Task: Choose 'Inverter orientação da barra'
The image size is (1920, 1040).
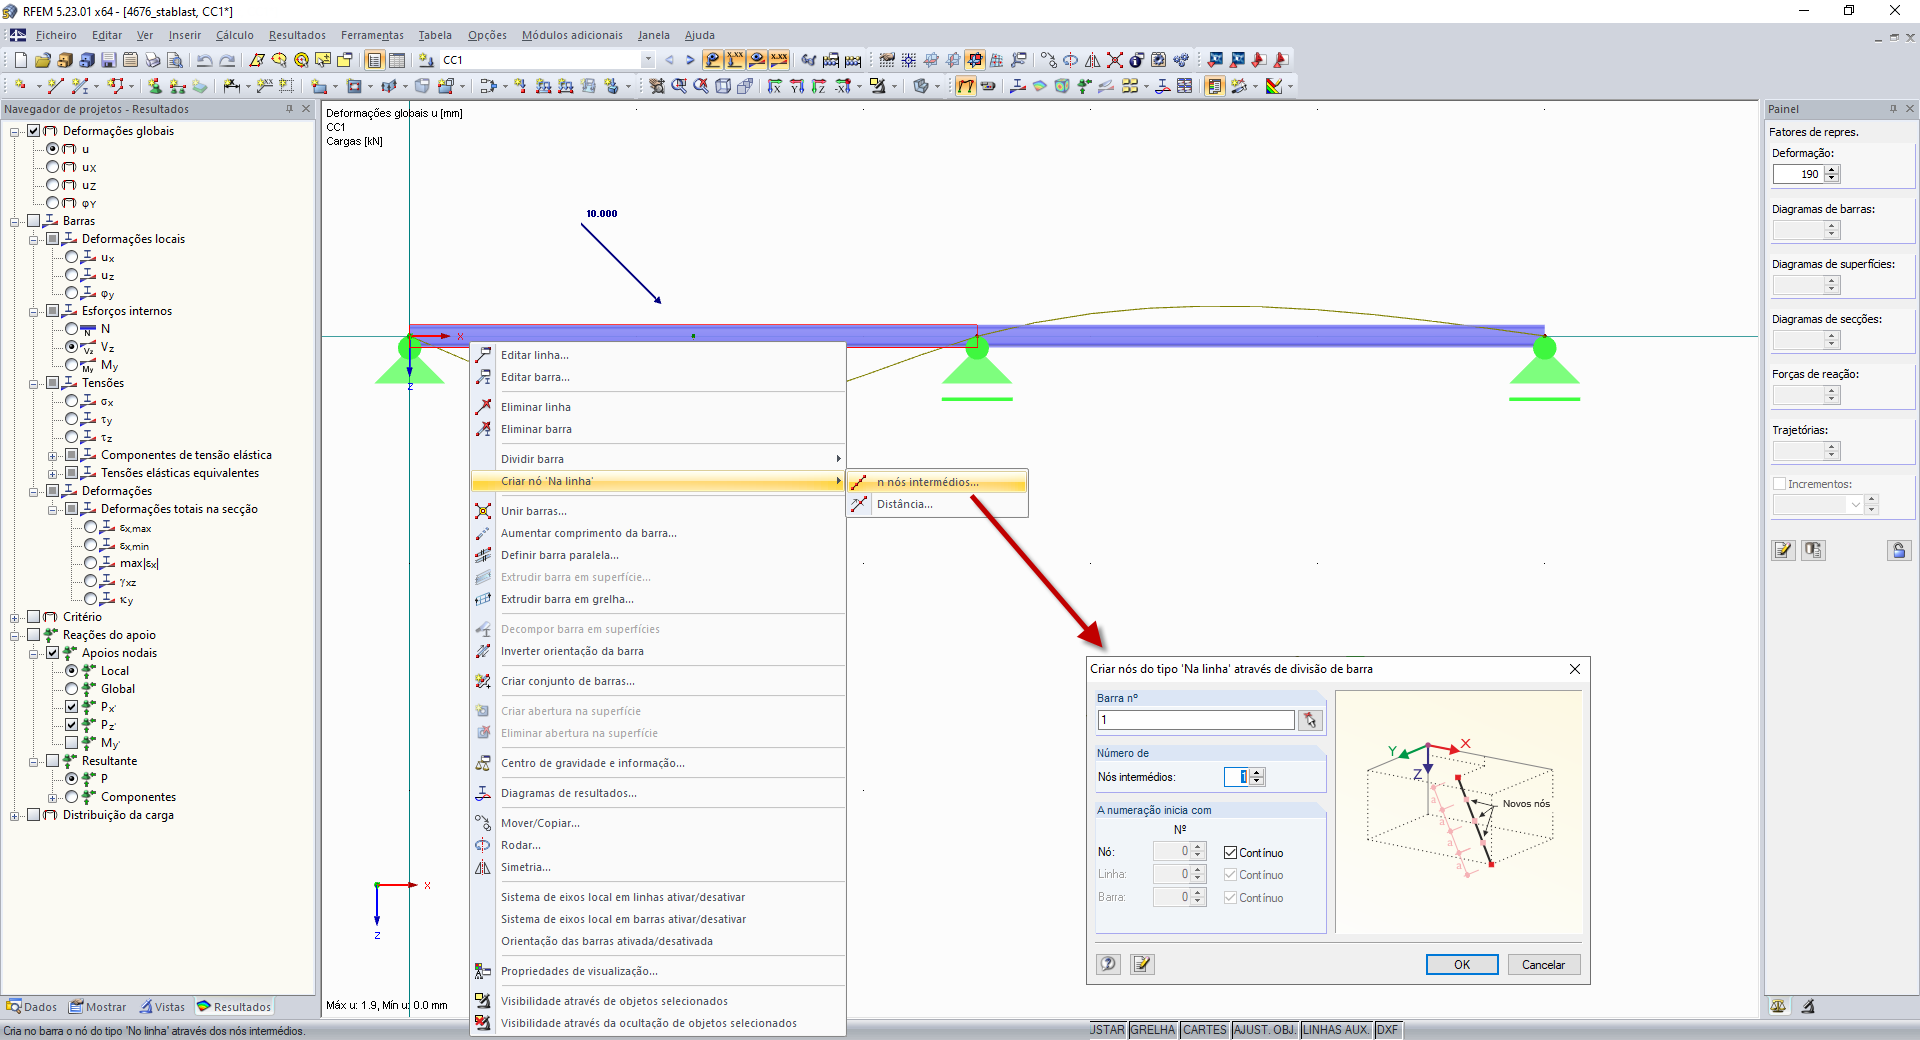Action: point(658,651)
